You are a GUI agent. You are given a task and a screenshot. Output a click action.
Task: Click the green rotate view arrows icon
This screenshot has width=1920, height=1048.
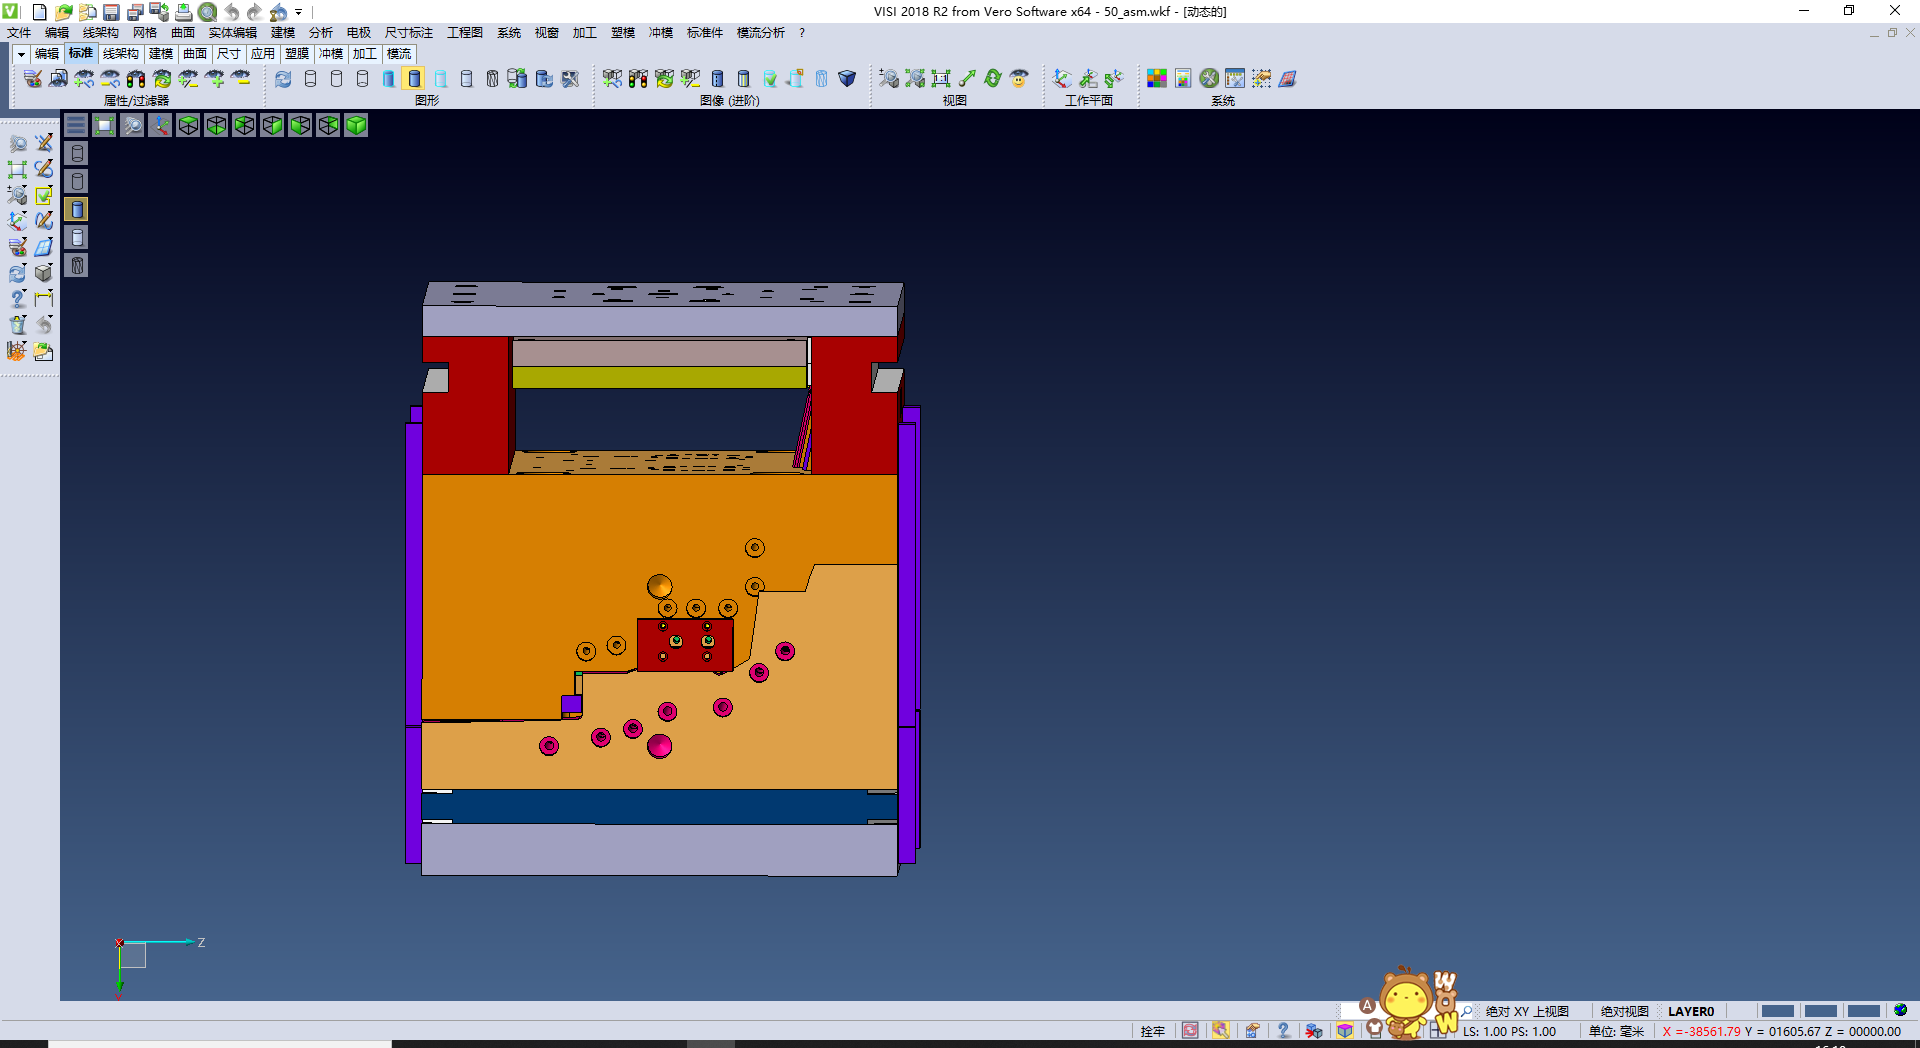pos(993,79)
